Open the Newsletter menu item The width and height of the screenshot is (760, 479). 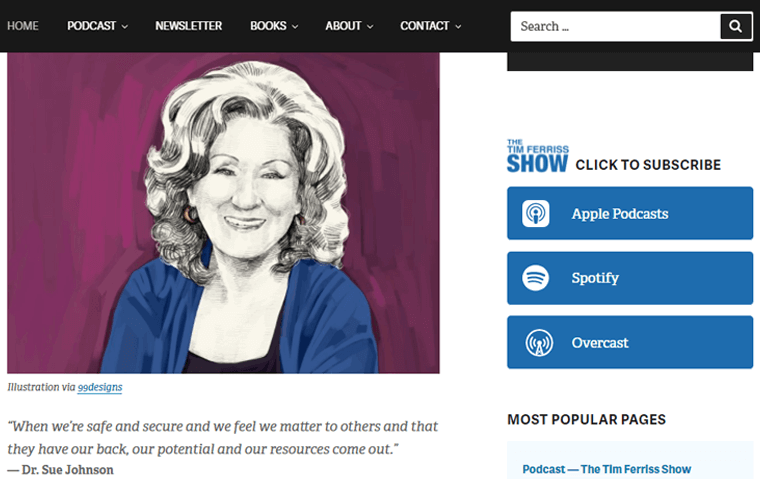pyautogui.click(x=189, y=26)
